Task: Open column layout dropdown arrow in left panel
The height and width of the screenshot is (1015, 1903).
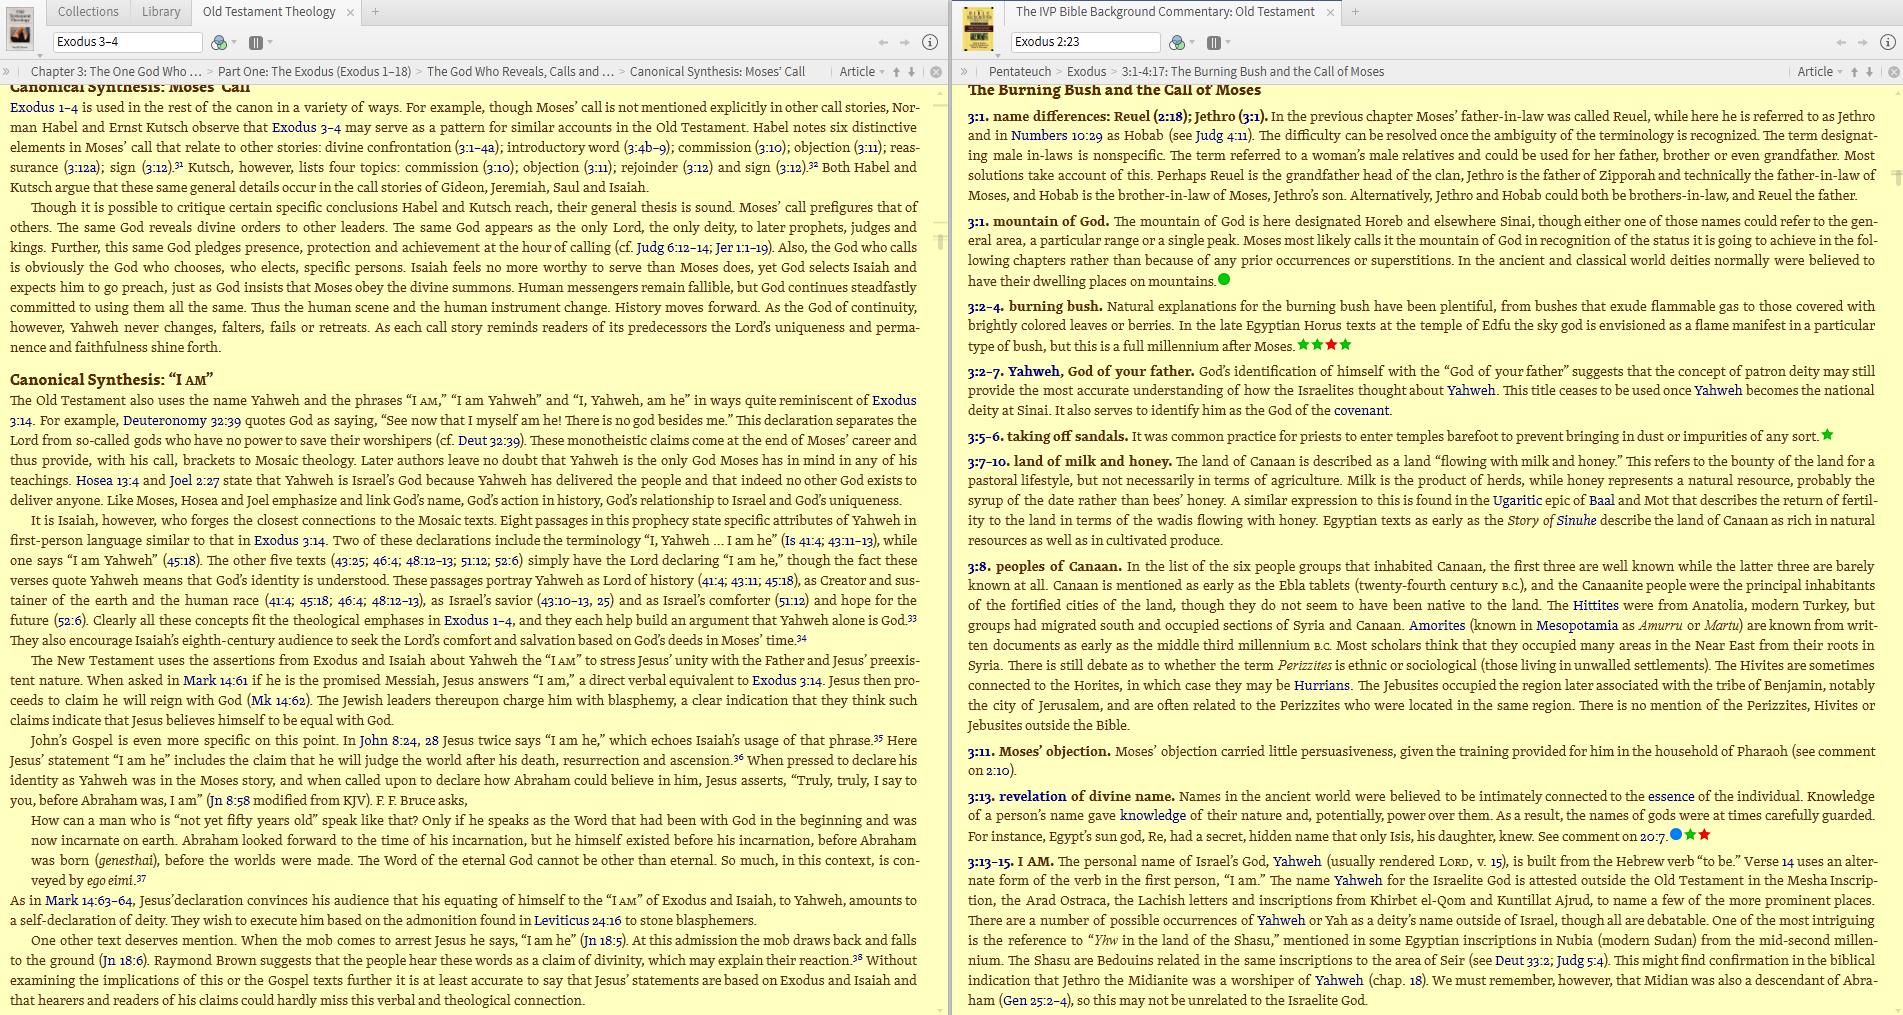Action: coord(270,42)
